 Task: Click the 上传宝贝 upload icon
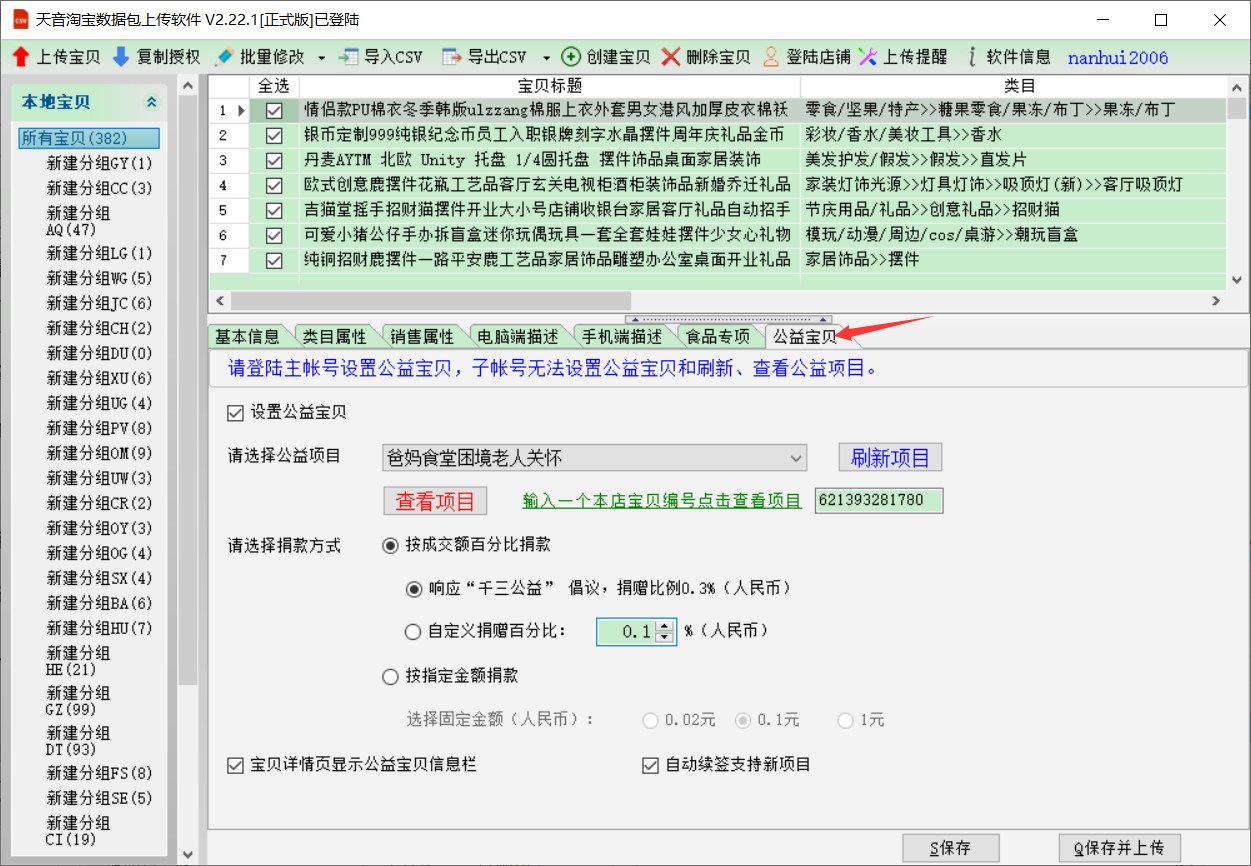point(21,57)
